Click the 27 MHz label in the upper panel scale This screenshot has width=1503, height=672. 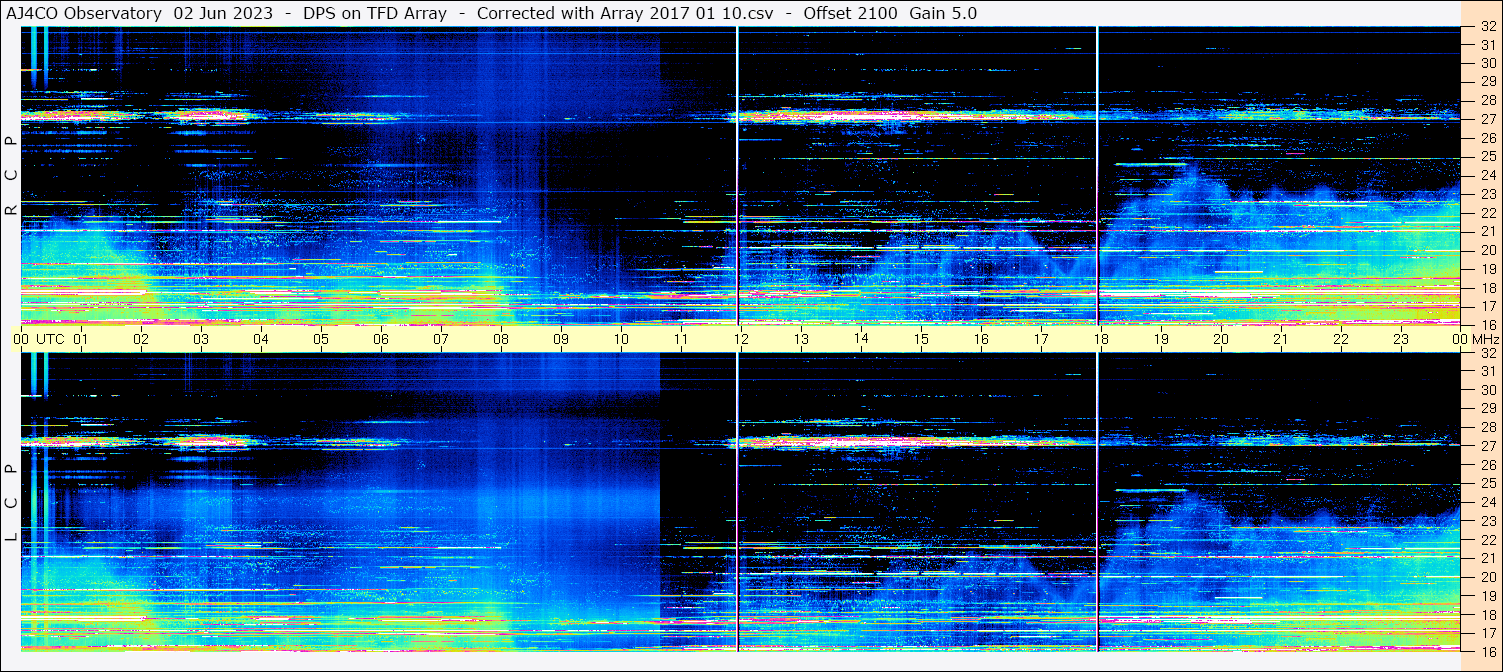1487,119
